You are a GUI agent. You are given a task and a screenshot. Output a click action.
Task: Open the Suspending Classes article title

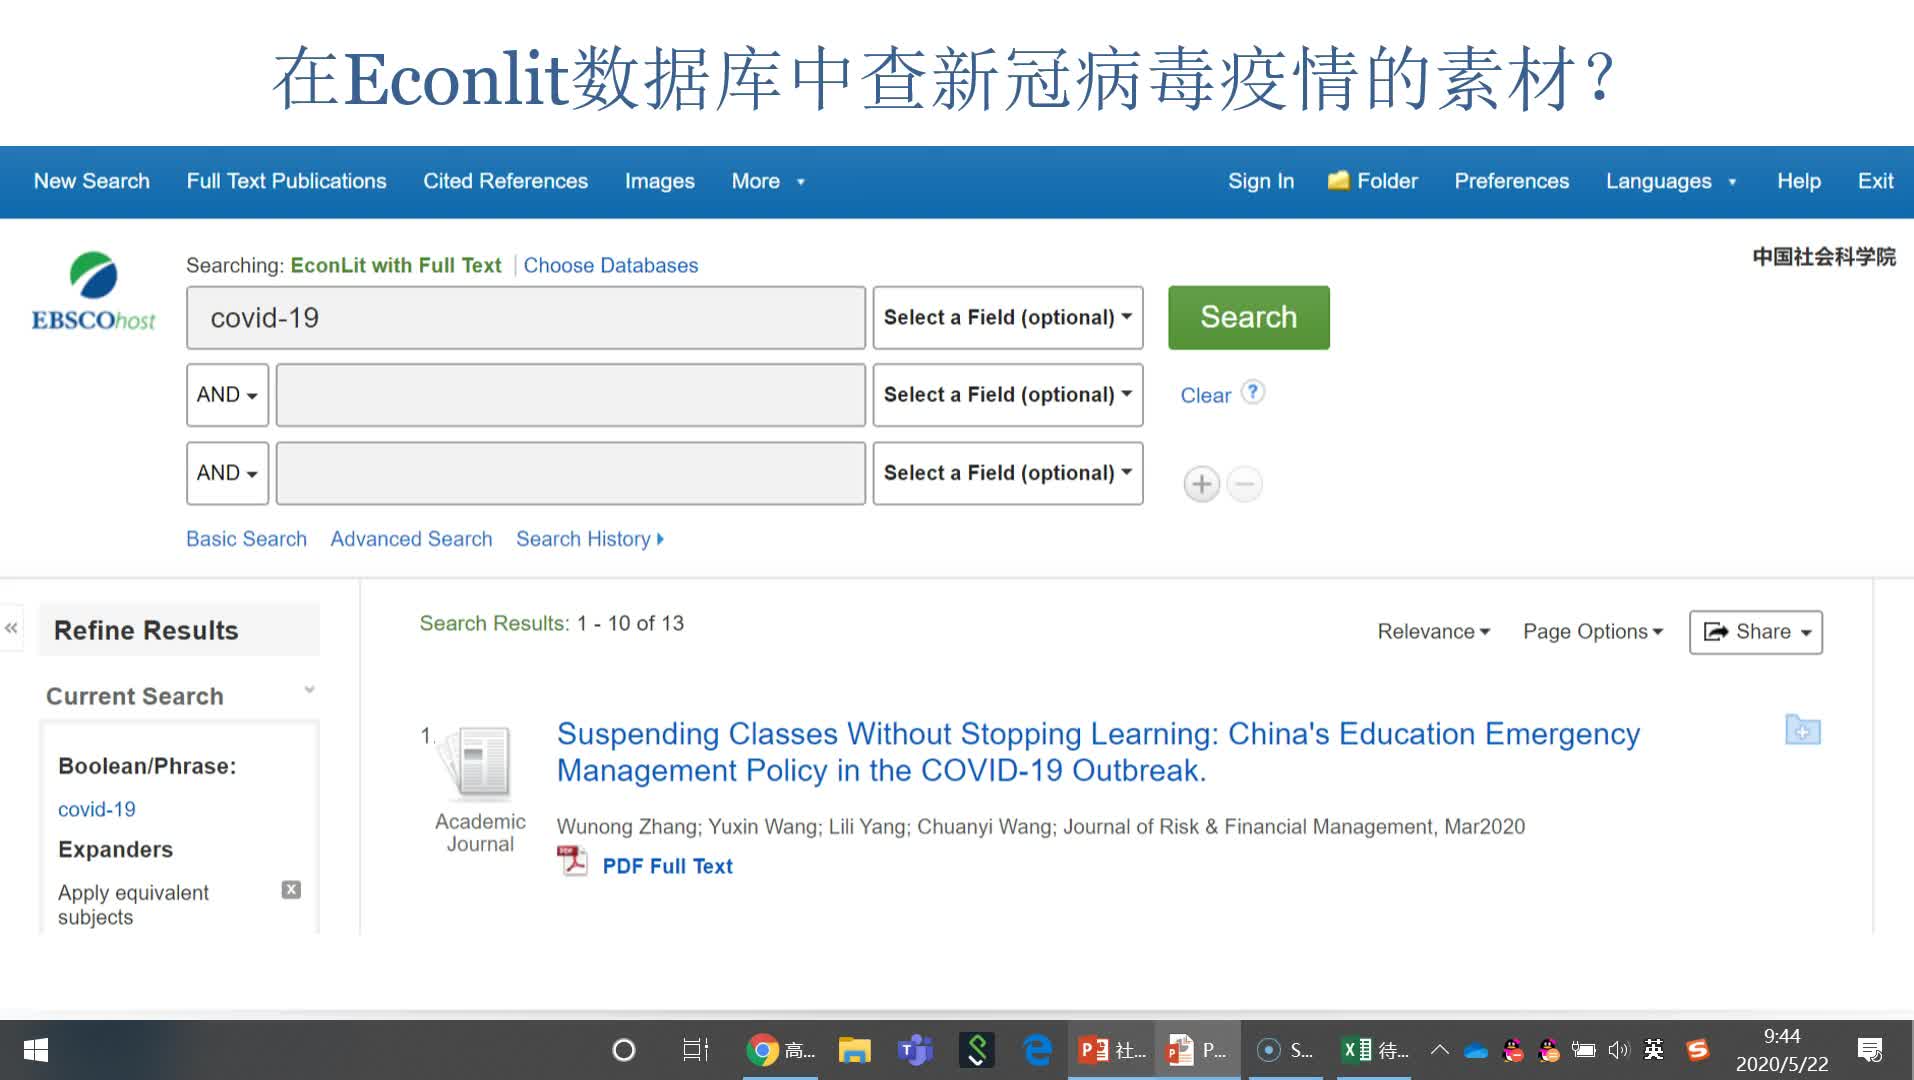coord(1098,752)
